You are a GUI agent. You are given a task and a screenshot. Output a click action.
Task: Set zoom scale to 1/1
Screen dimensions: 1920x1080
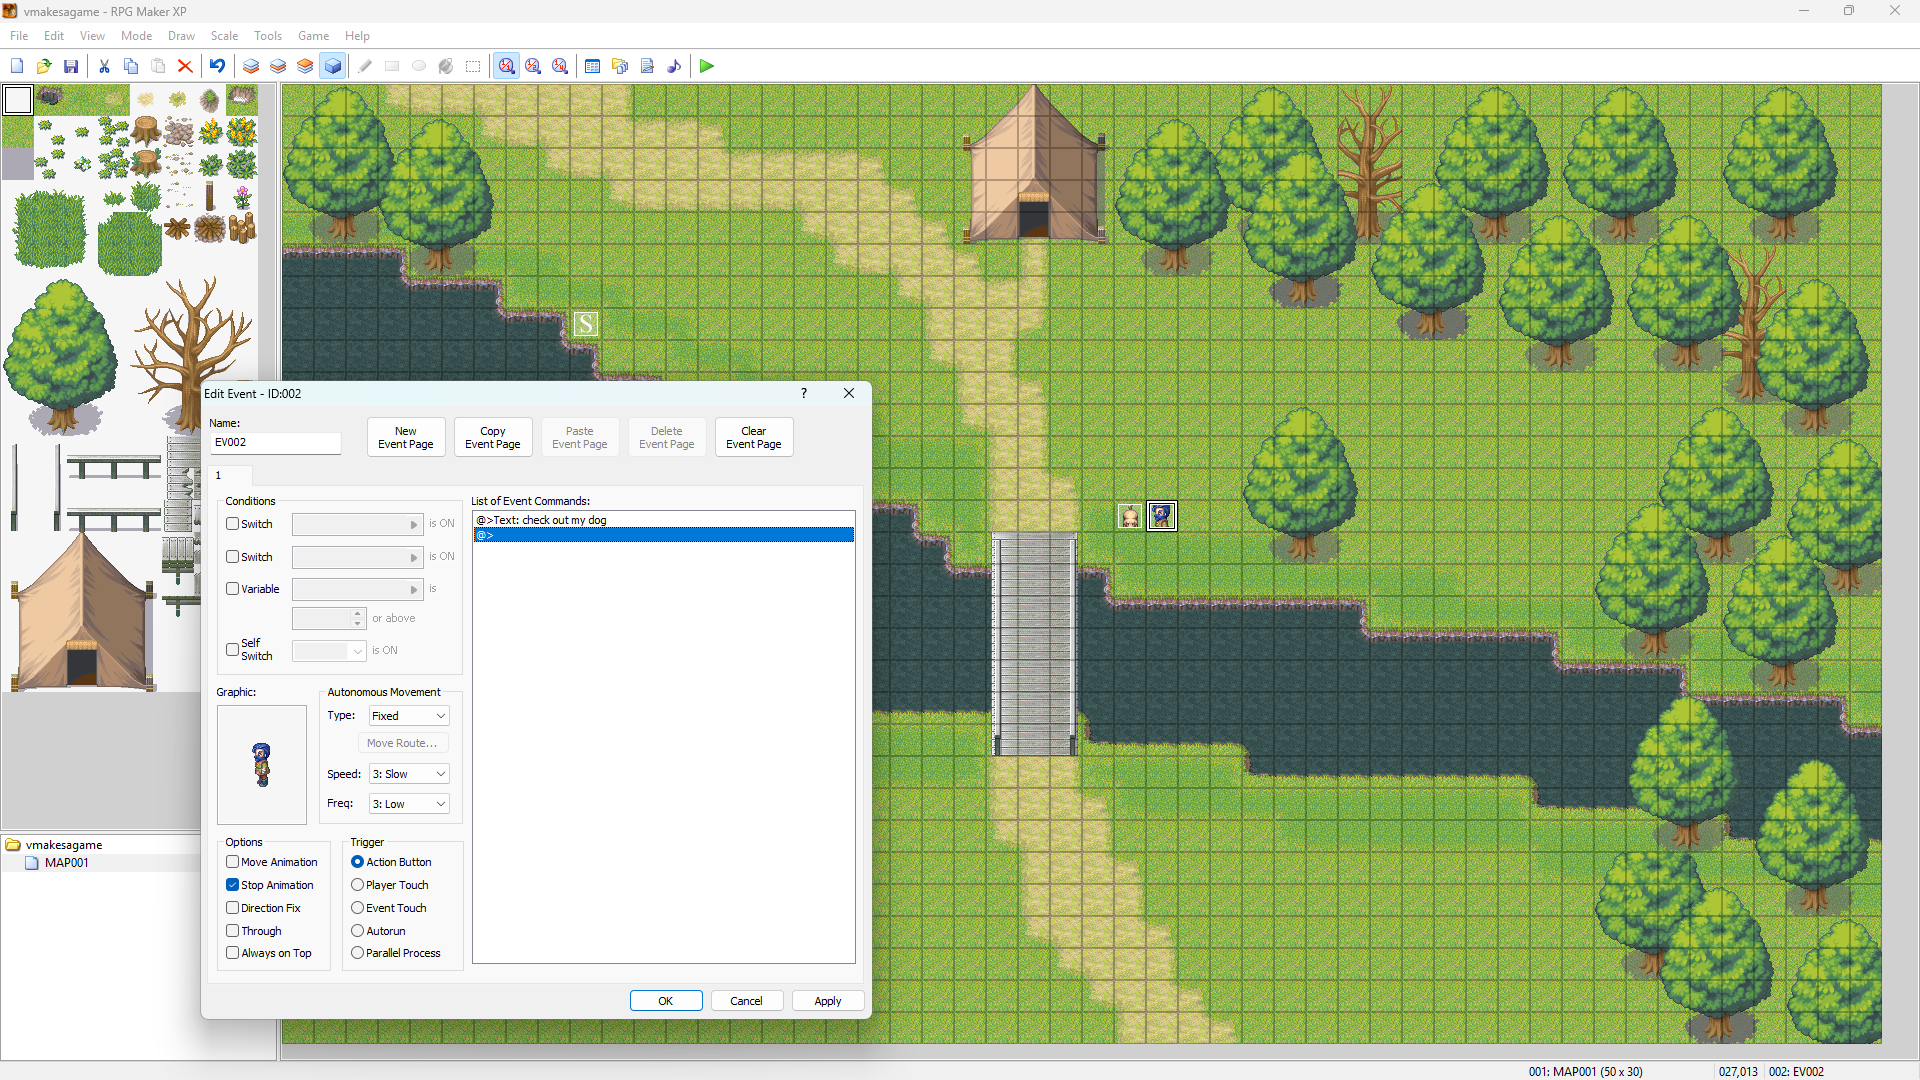507,66
